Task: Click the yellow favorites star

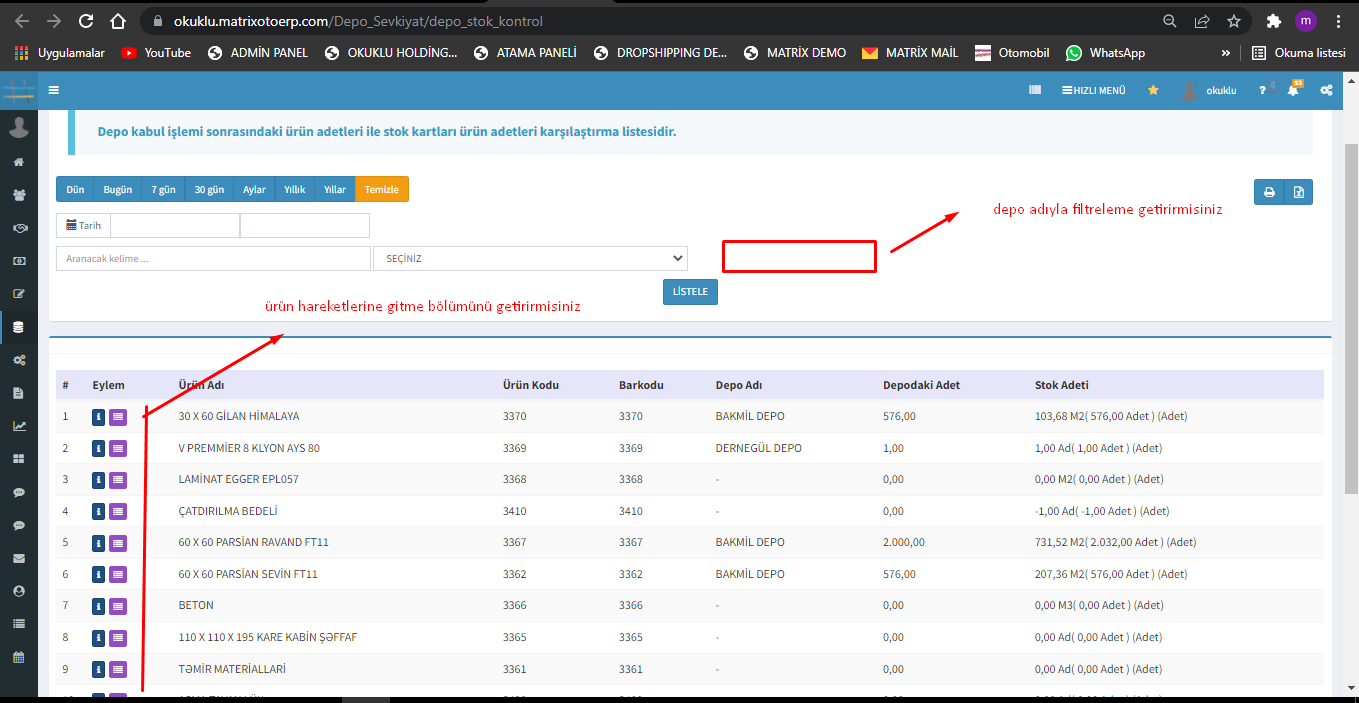Action: (1153, 90)
